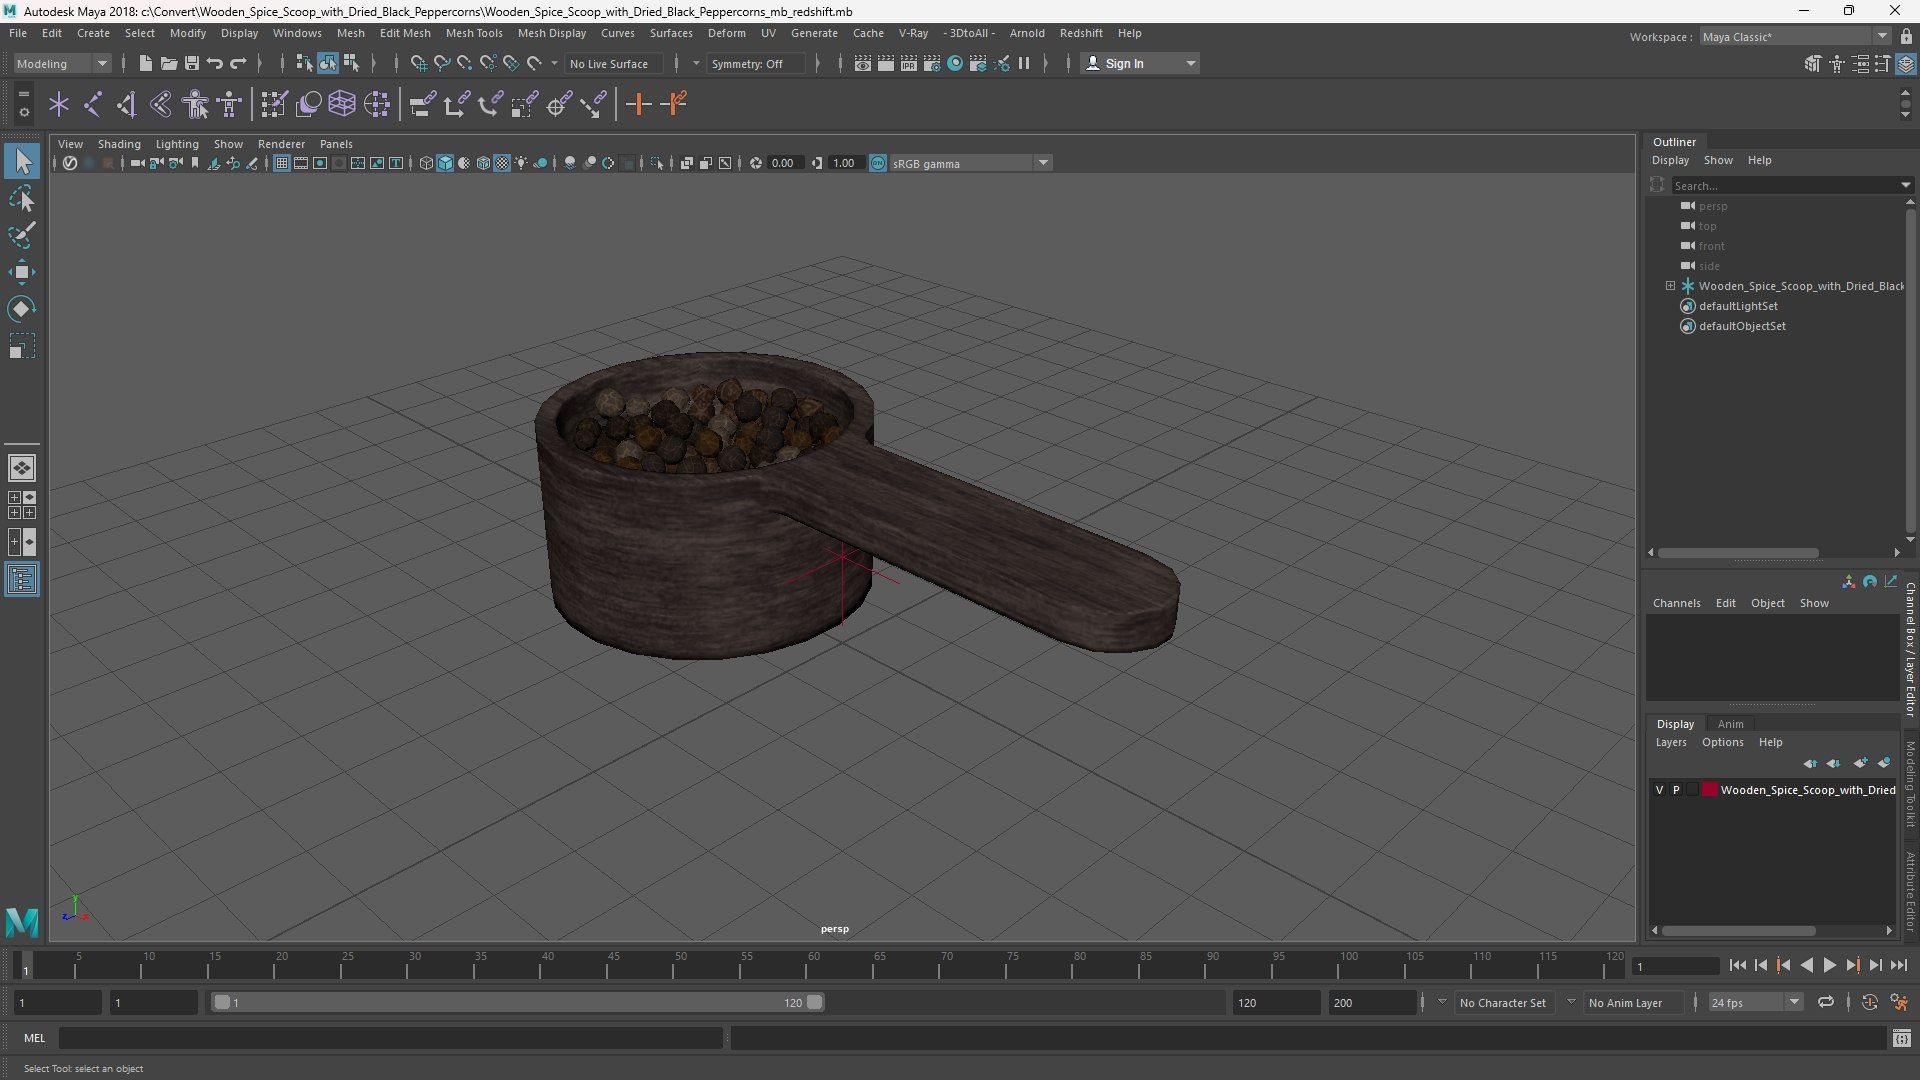Activate the Rotate tool
This screenshot has height=1080, width=1920.
click(x=22, y=309)
